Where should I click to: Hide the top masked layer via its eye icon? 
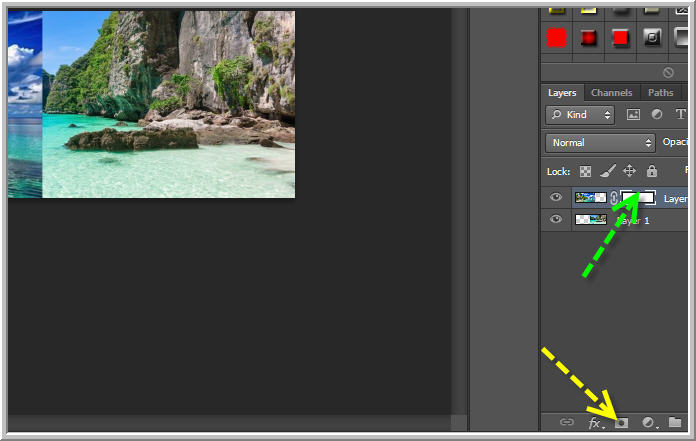[x=556, y=198]
